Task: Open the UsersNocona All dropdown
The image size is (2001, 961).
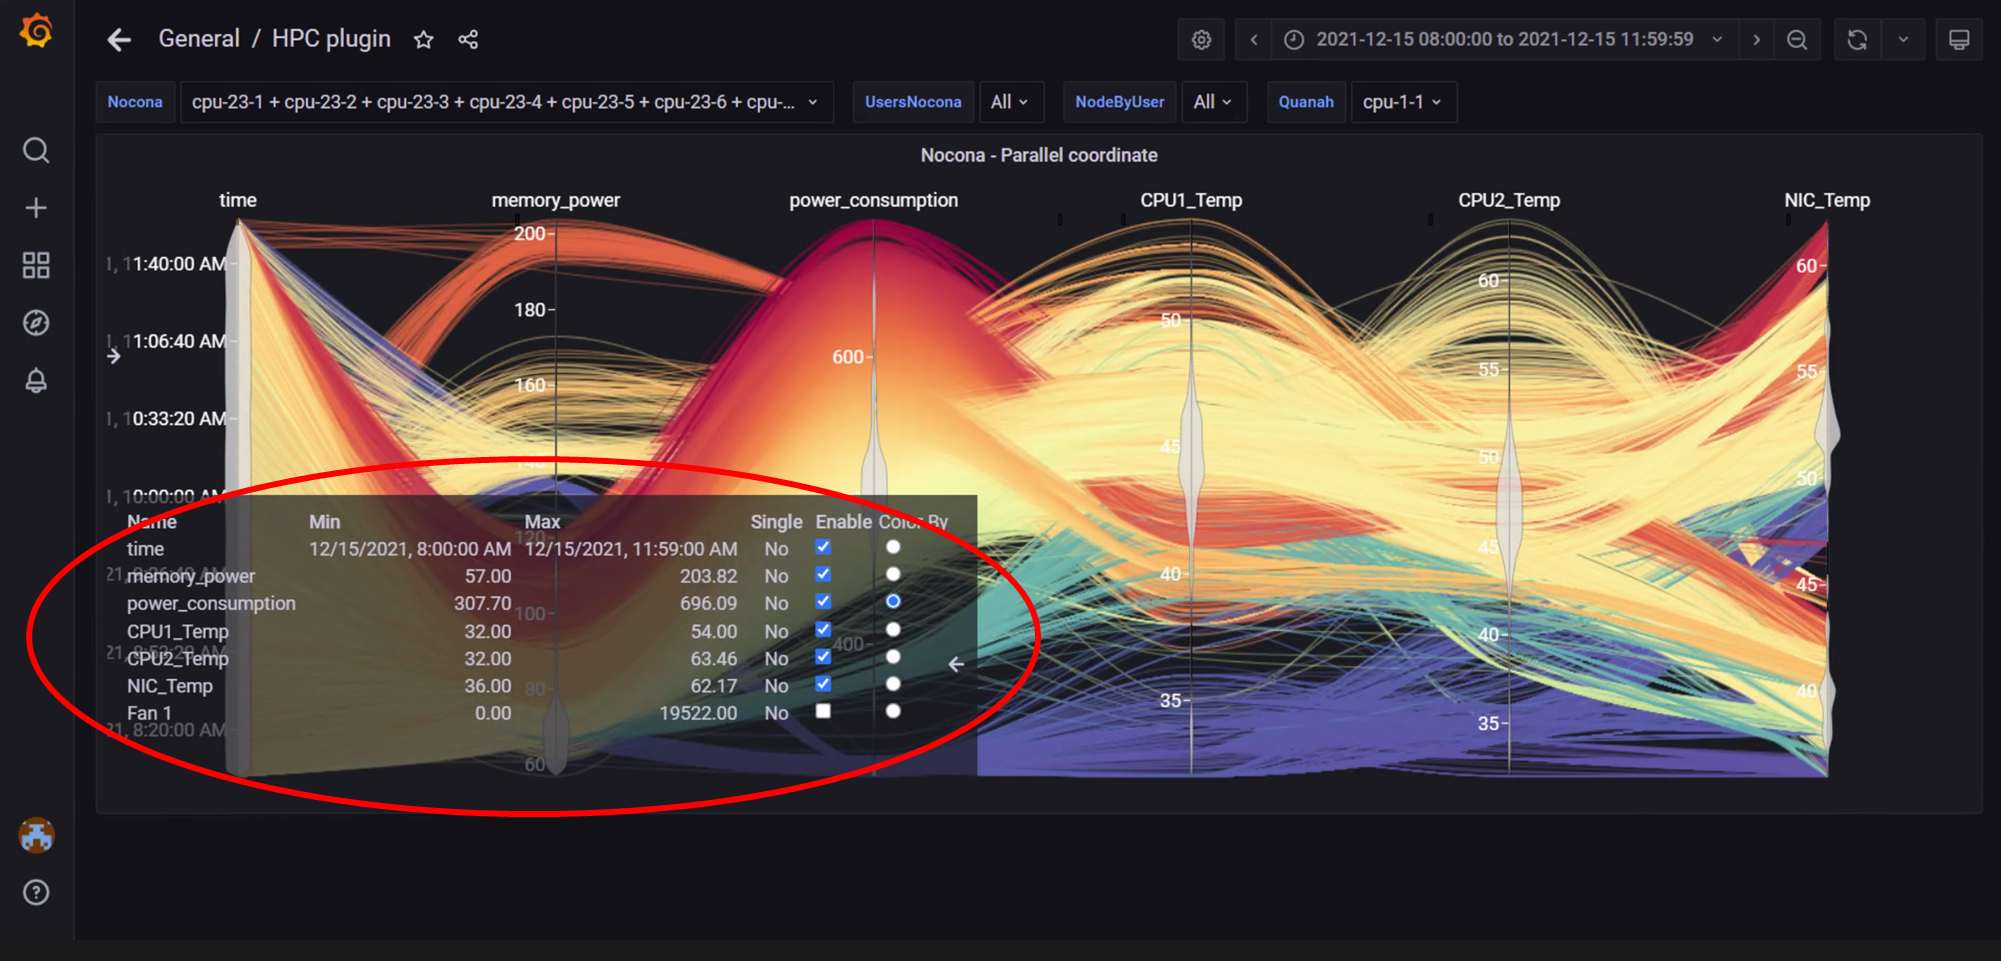Action: [1011, 102]
